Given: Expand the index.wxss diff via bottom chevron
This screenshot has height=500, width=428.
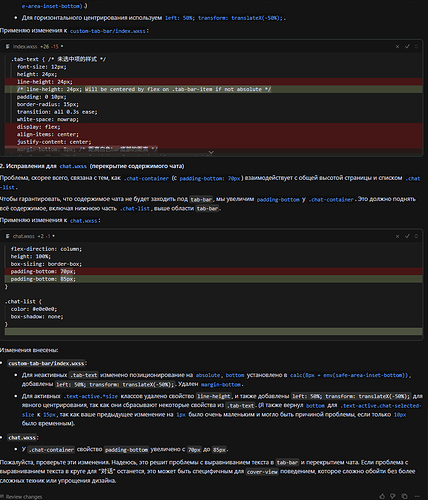Looking at the screenshot, I should [211, 152].
